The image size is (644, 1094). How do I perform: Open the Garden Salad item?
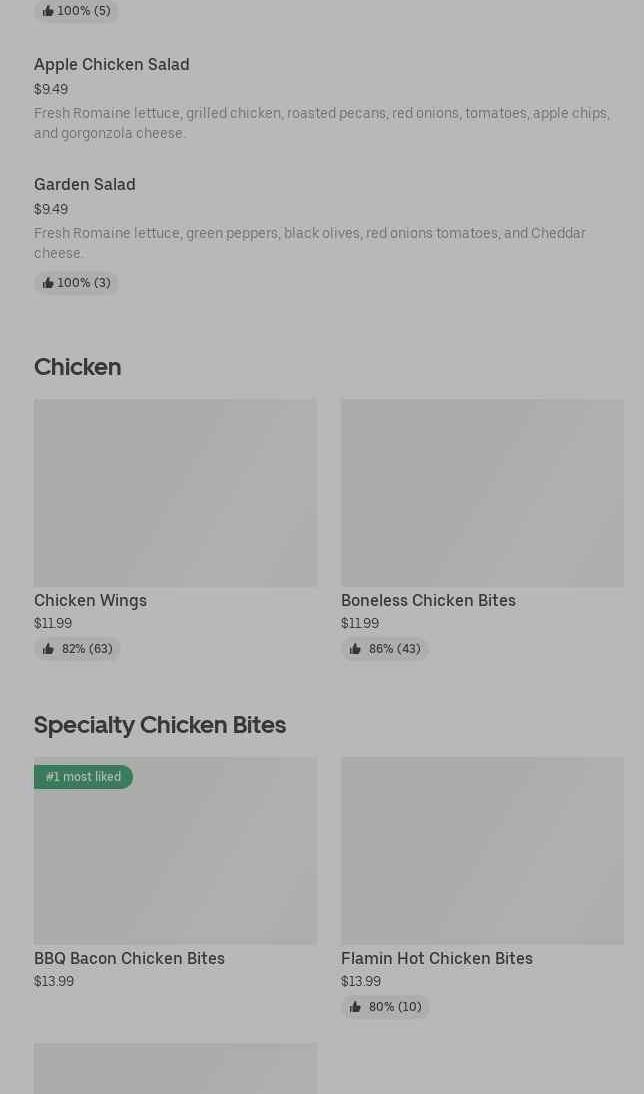(85, 184)
